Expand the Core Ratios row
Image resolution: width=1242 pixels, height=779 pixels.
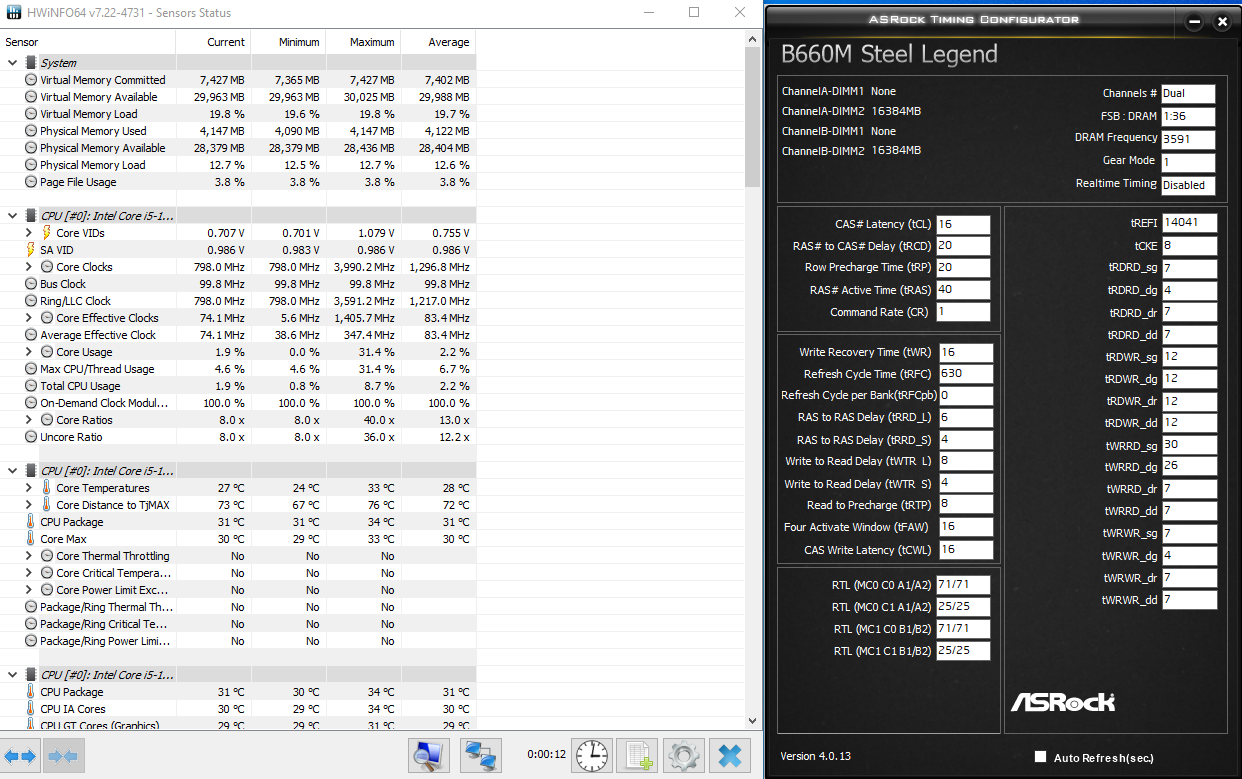(29, 420)
